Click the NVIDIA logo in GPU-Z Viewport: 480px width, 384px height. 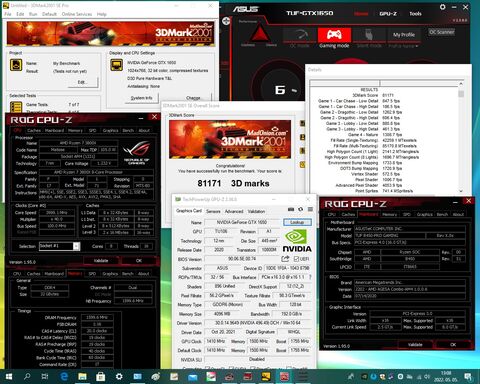(x=297, y=240)
